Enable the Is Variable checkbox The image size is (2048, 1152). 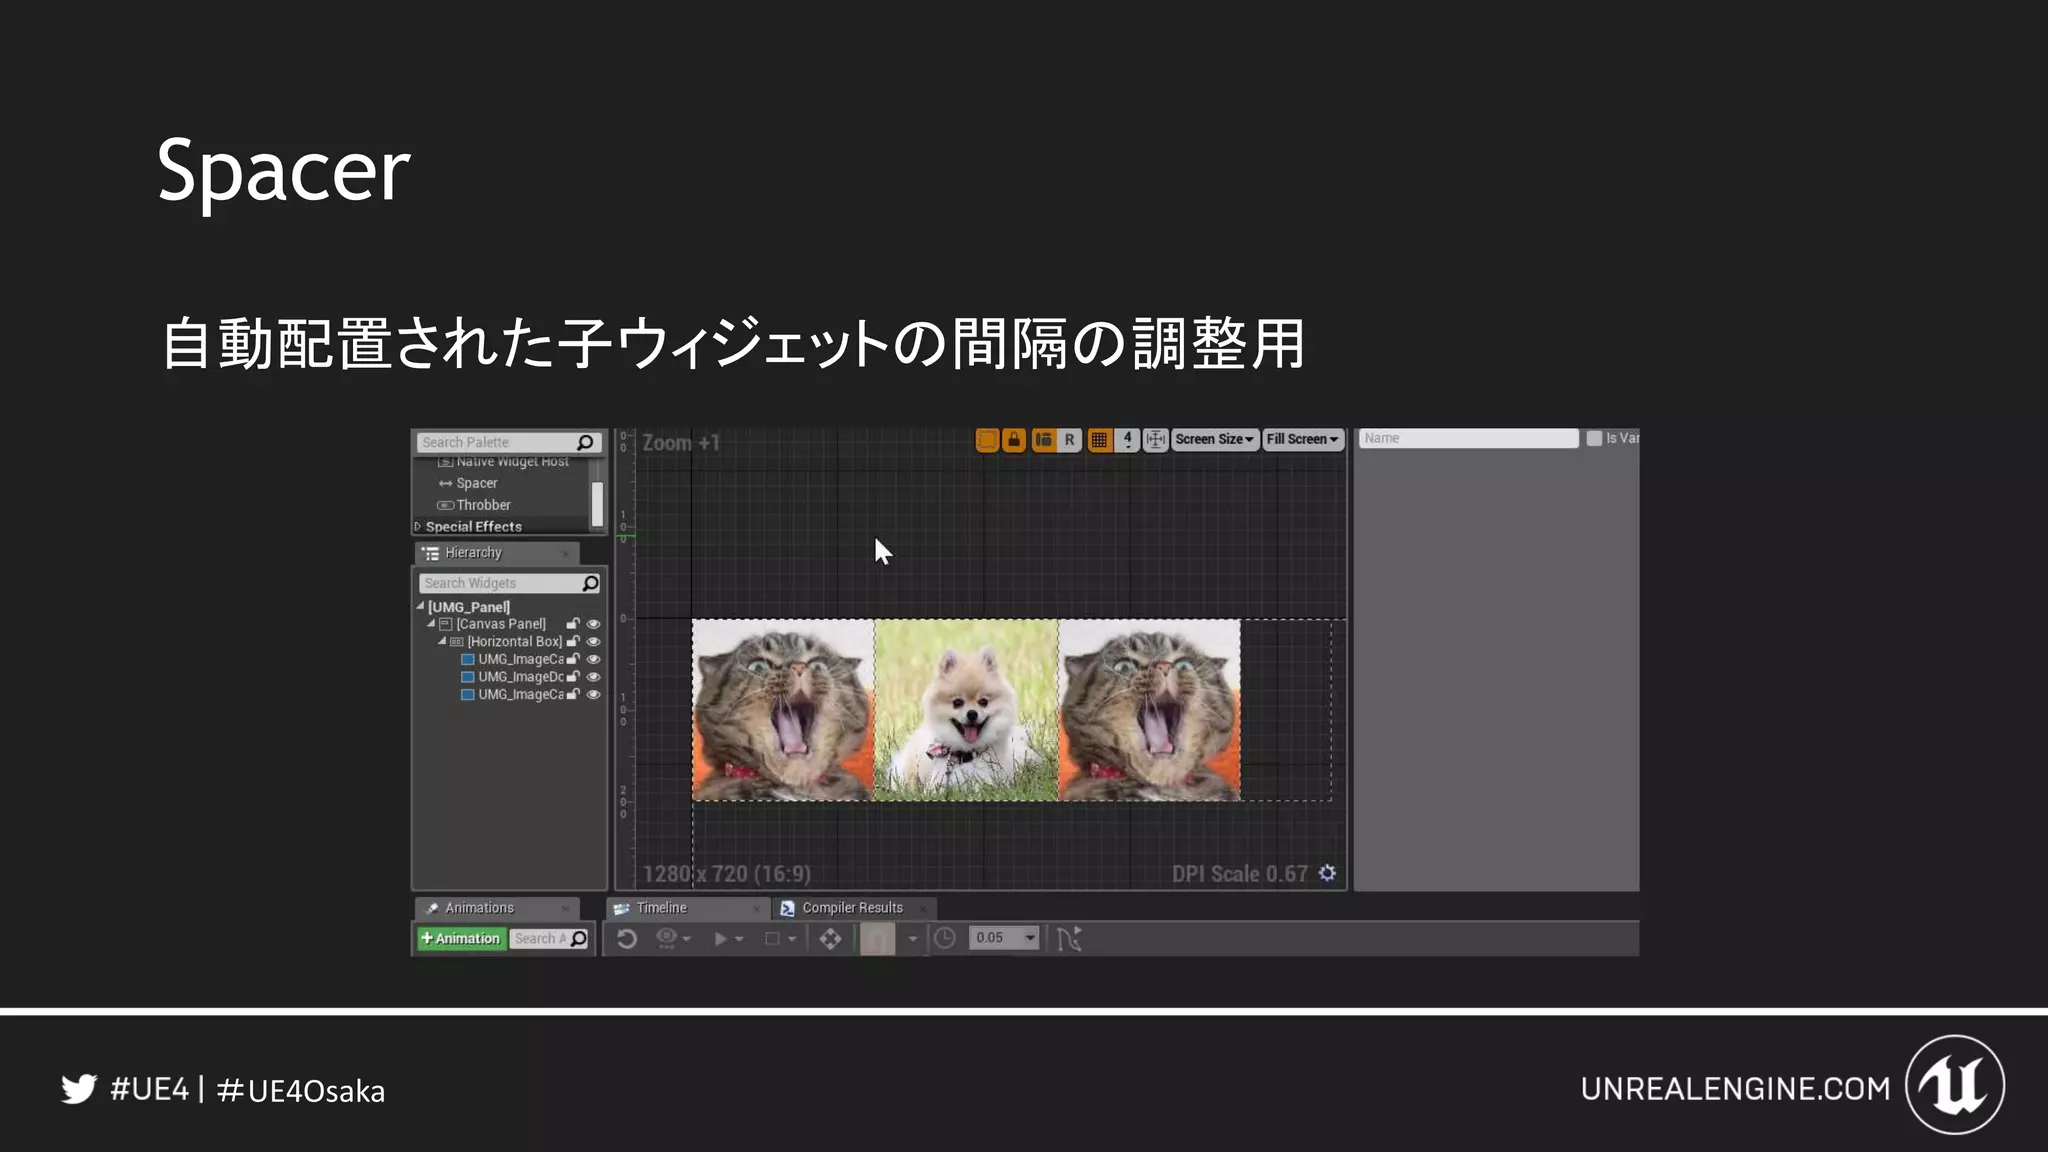[x=1594, y=438]
